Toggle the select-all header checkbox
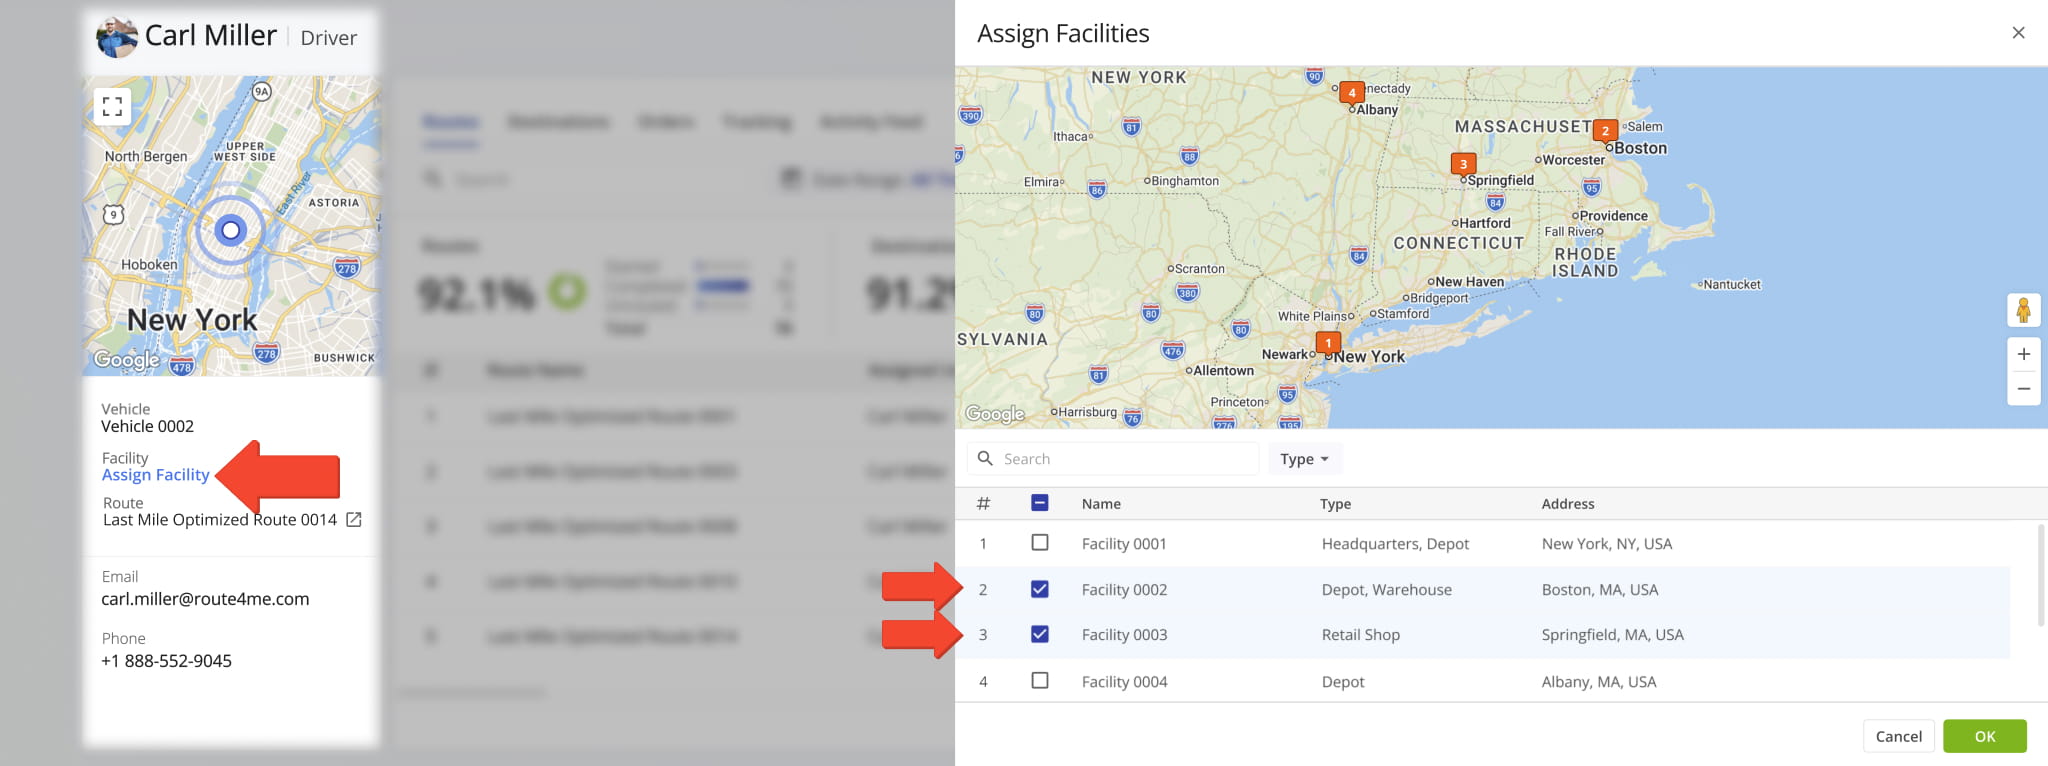 point(1040,503)
